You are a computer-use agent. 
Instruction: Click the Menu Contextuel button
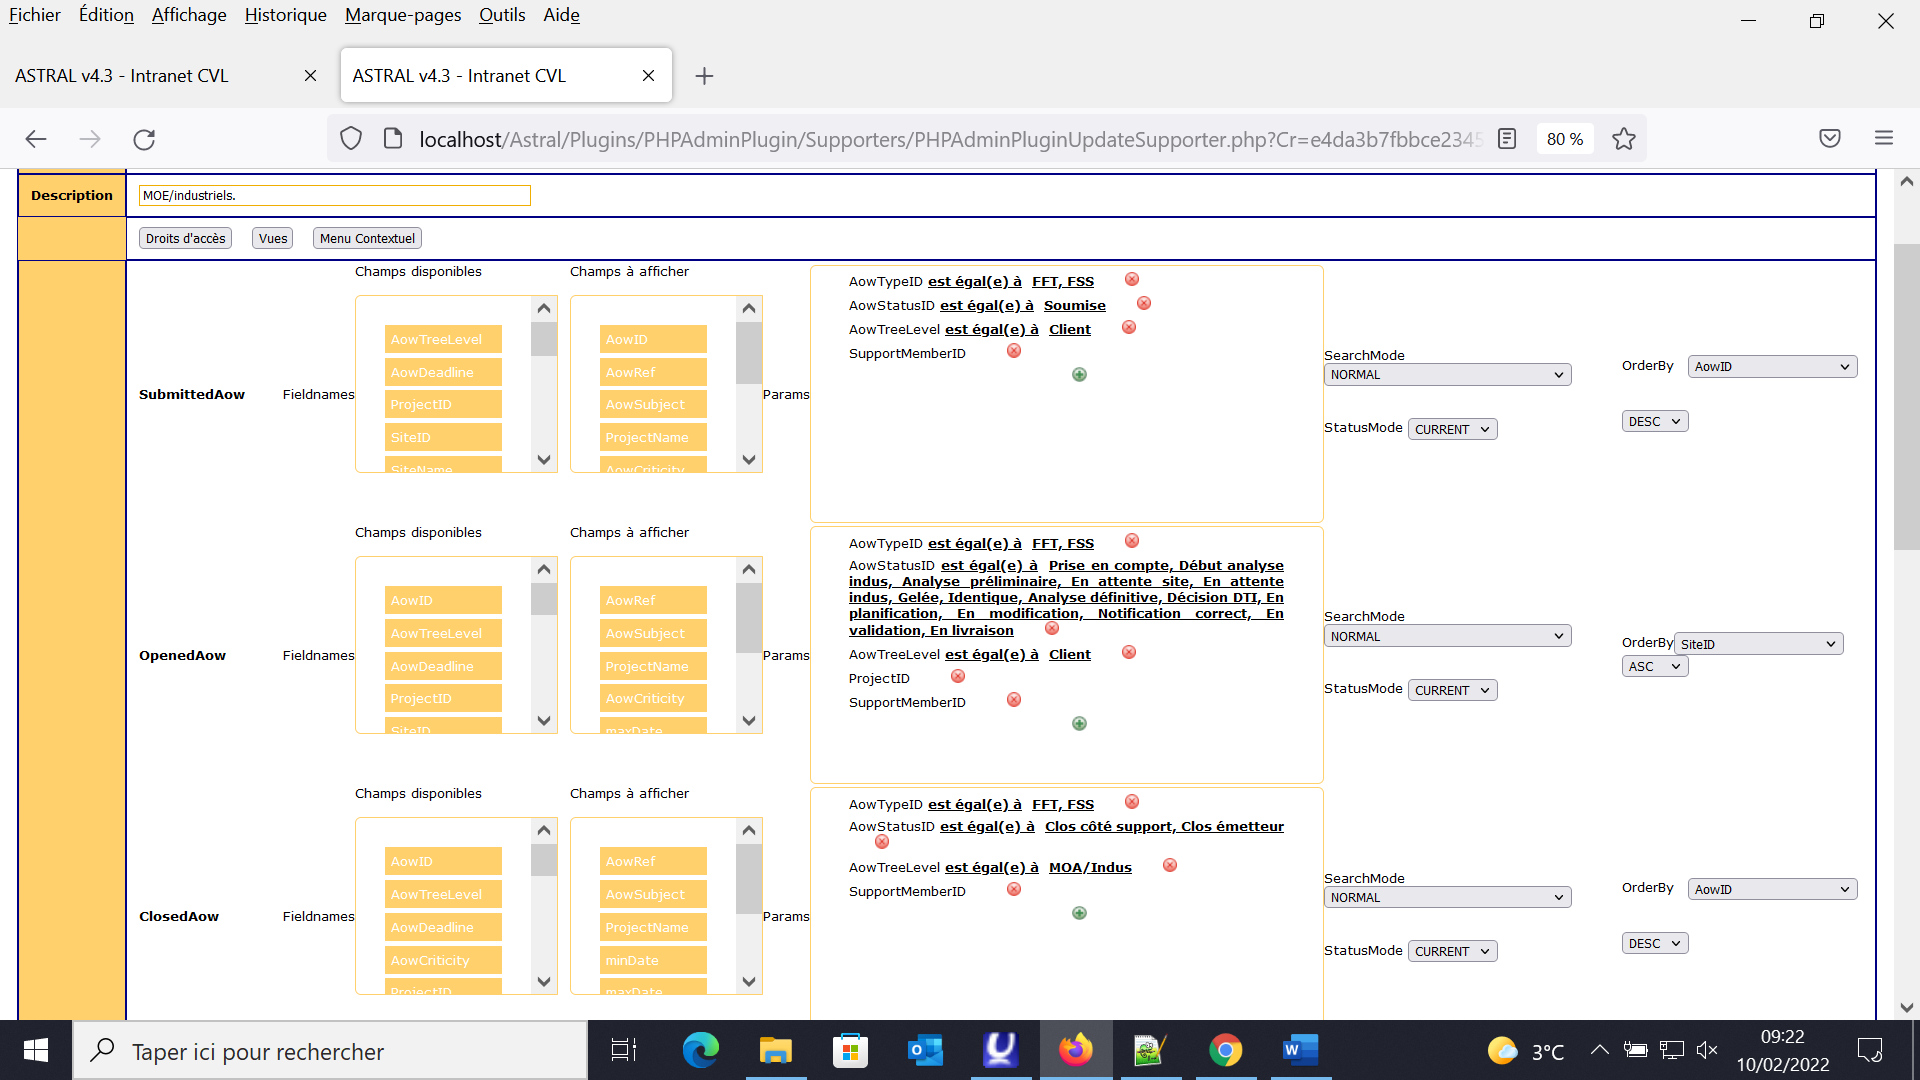tap(367, 238)
